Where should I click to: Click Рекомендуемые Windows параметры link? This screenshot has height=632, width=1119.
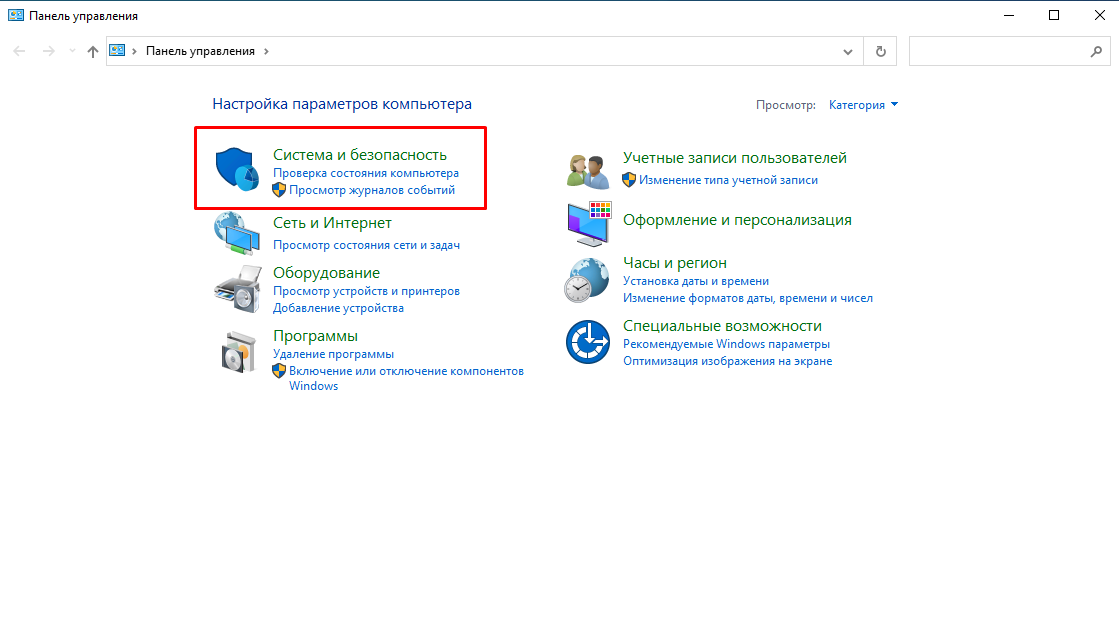point(726,344)
